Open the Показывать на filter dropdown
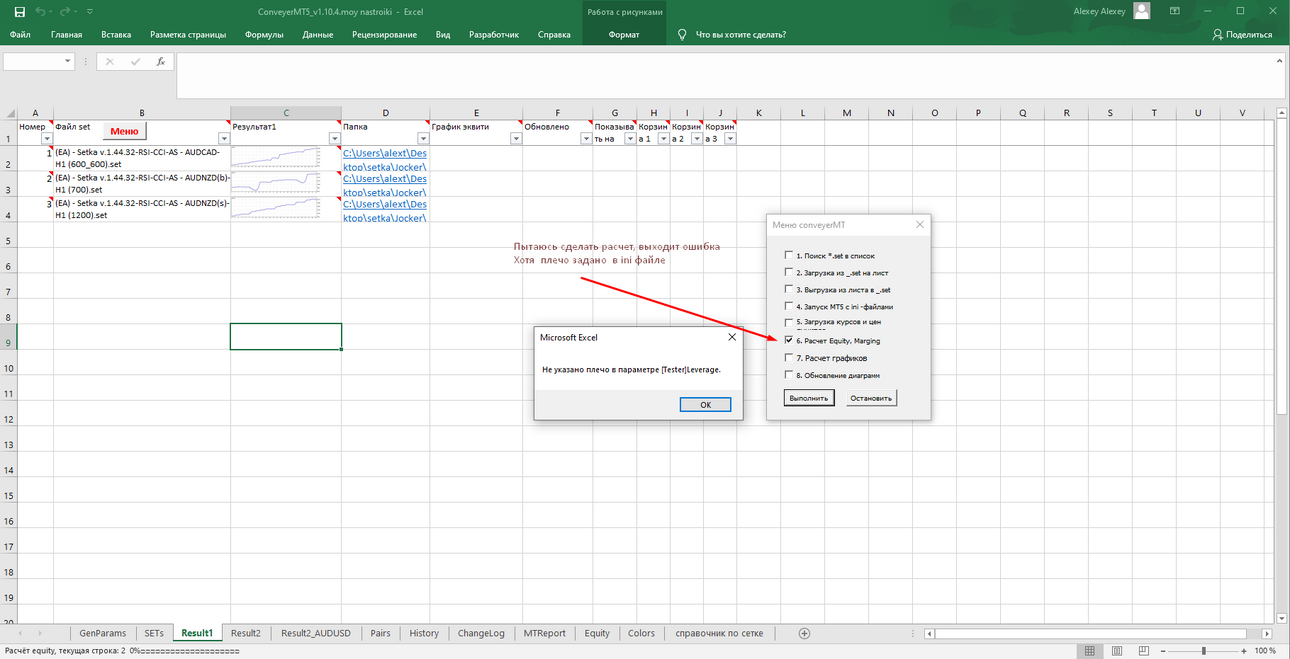The width and height of the screenshot is (1290, 659). [630, 139]
